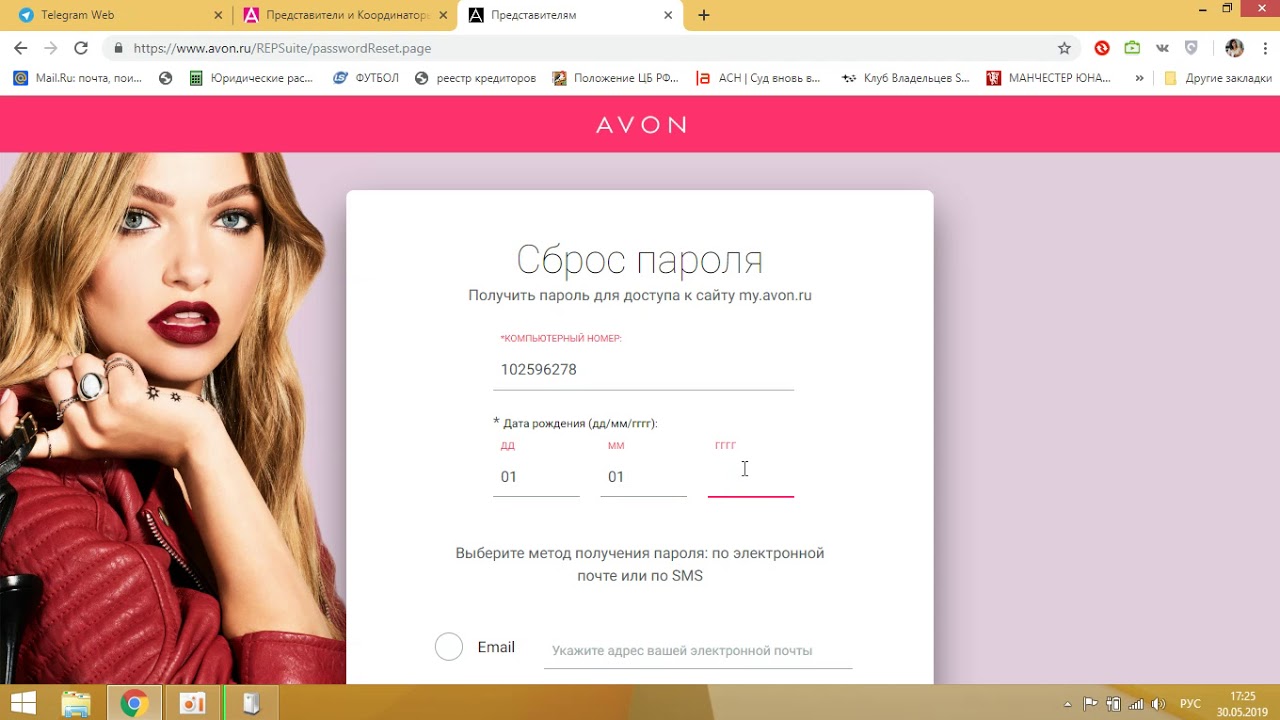This screenshot has width=1280, height=720.
Task: Open the РУС language switcher
Action: point(1190,704)
